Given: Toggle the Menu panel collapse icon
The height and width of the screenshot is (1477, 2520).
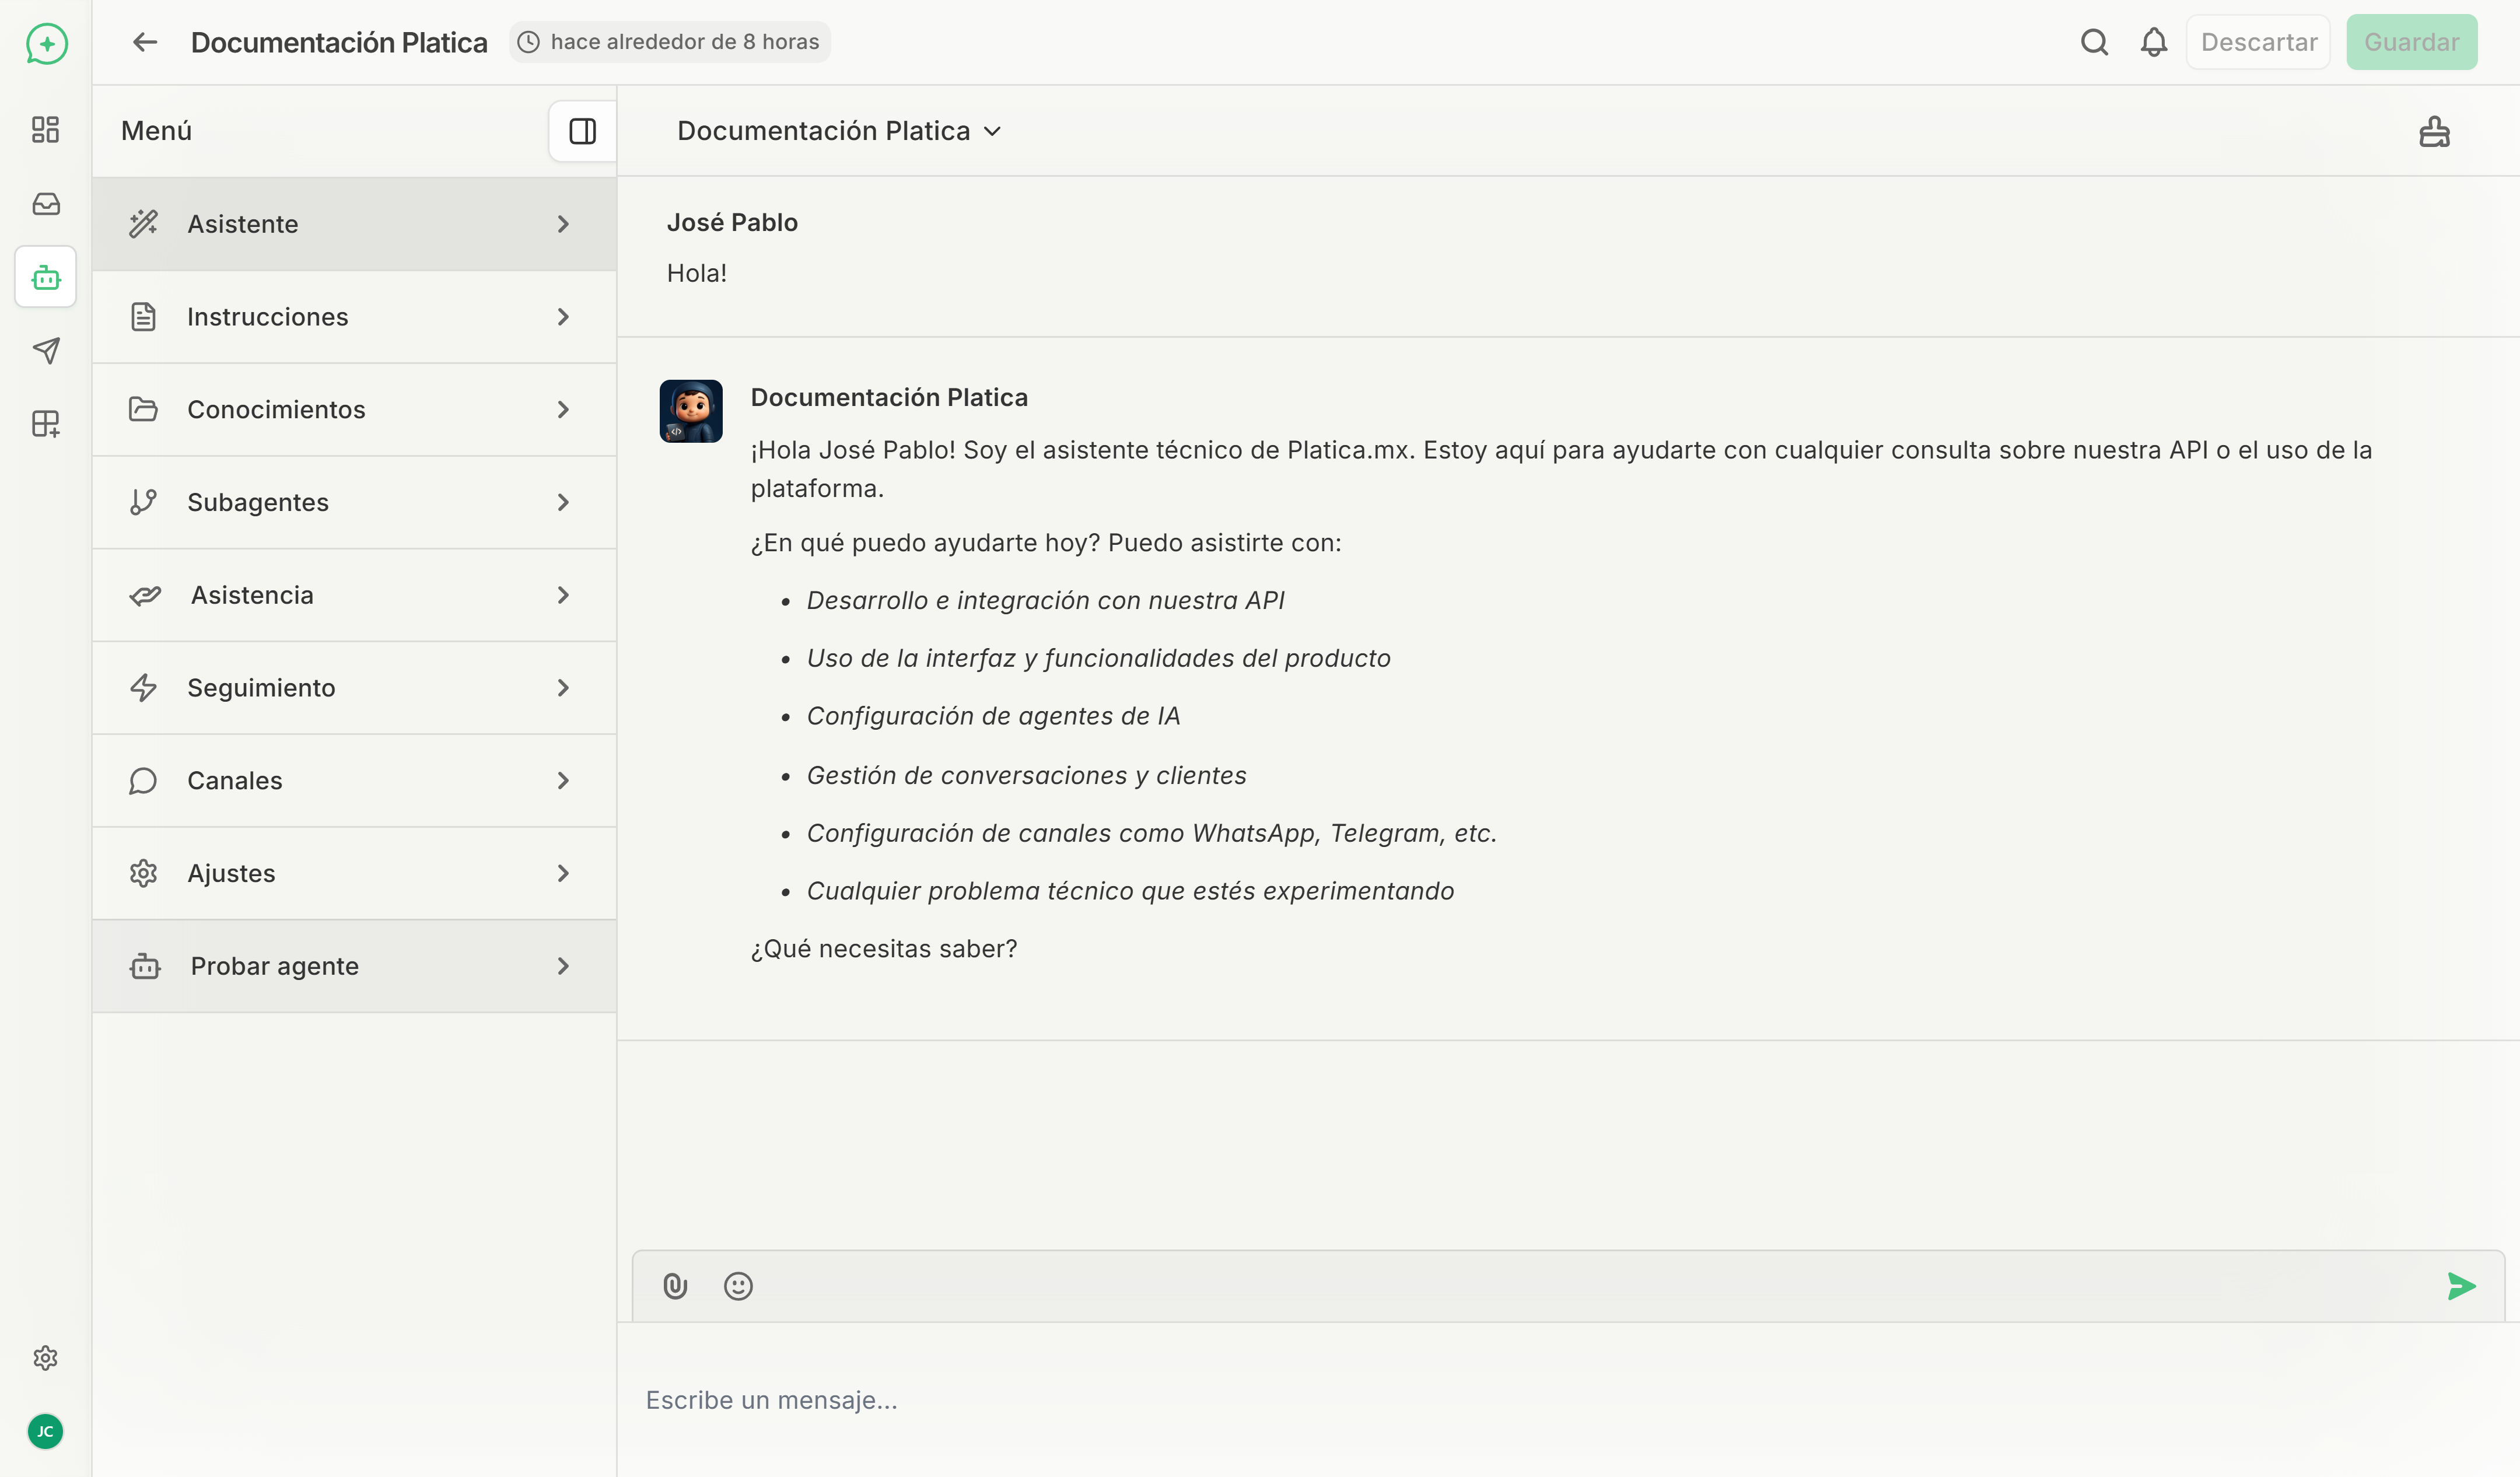Looking at the screenshot, I should click(582, 130).
